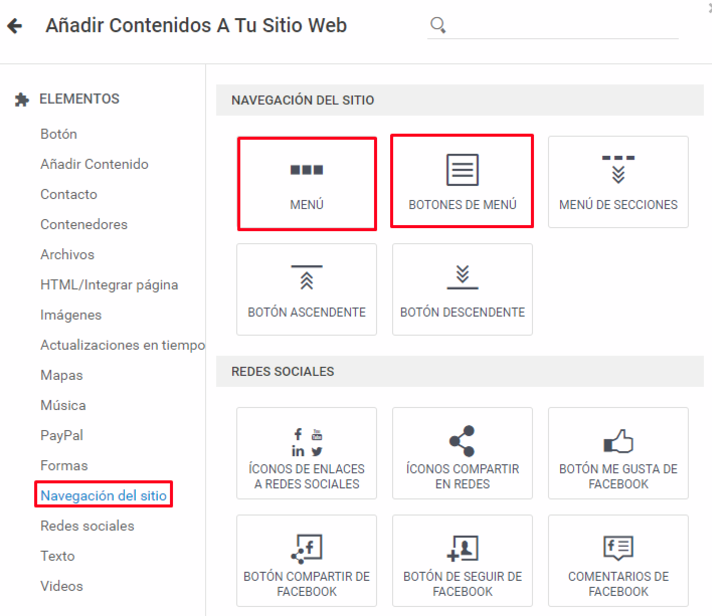Choose the Menú de Secciones element
Screen dimensions: 712x616
pos(618,182)
